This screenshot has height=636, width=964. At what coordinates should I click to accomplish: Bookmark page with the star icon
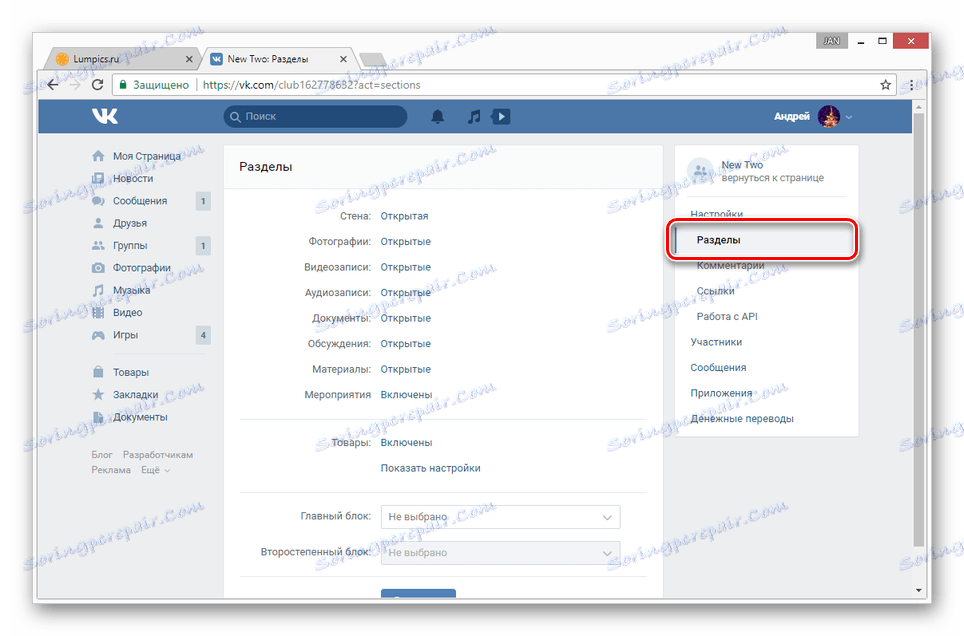885,85
